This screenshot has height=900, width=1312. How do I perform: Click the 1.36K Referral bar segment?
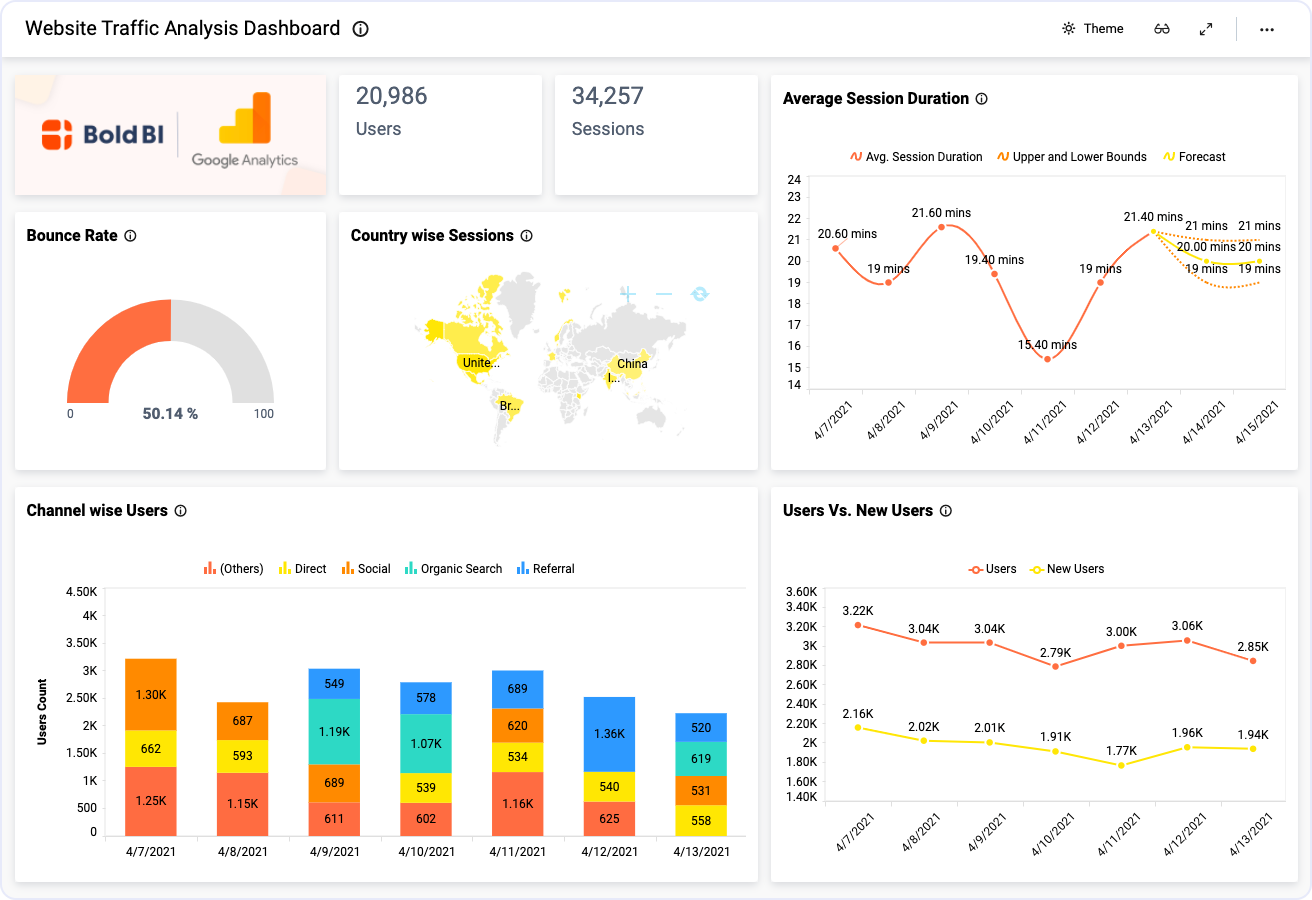coord(609,734)
